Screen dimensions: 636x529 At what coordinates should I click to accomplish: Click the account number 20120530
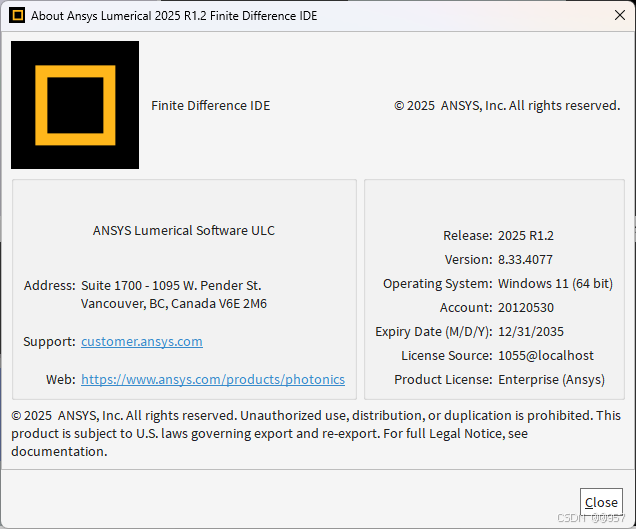[x=526, y=308]
